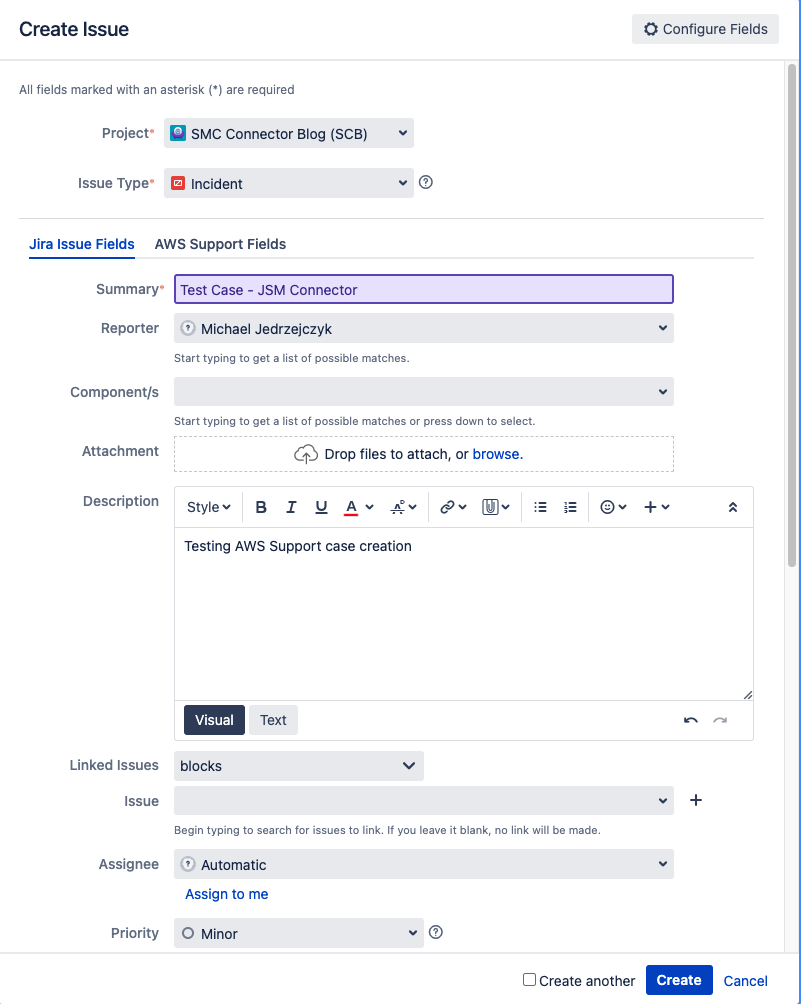801x1004 pixels.
Task: Open the Issue Type dropdown
Action: 288,183
